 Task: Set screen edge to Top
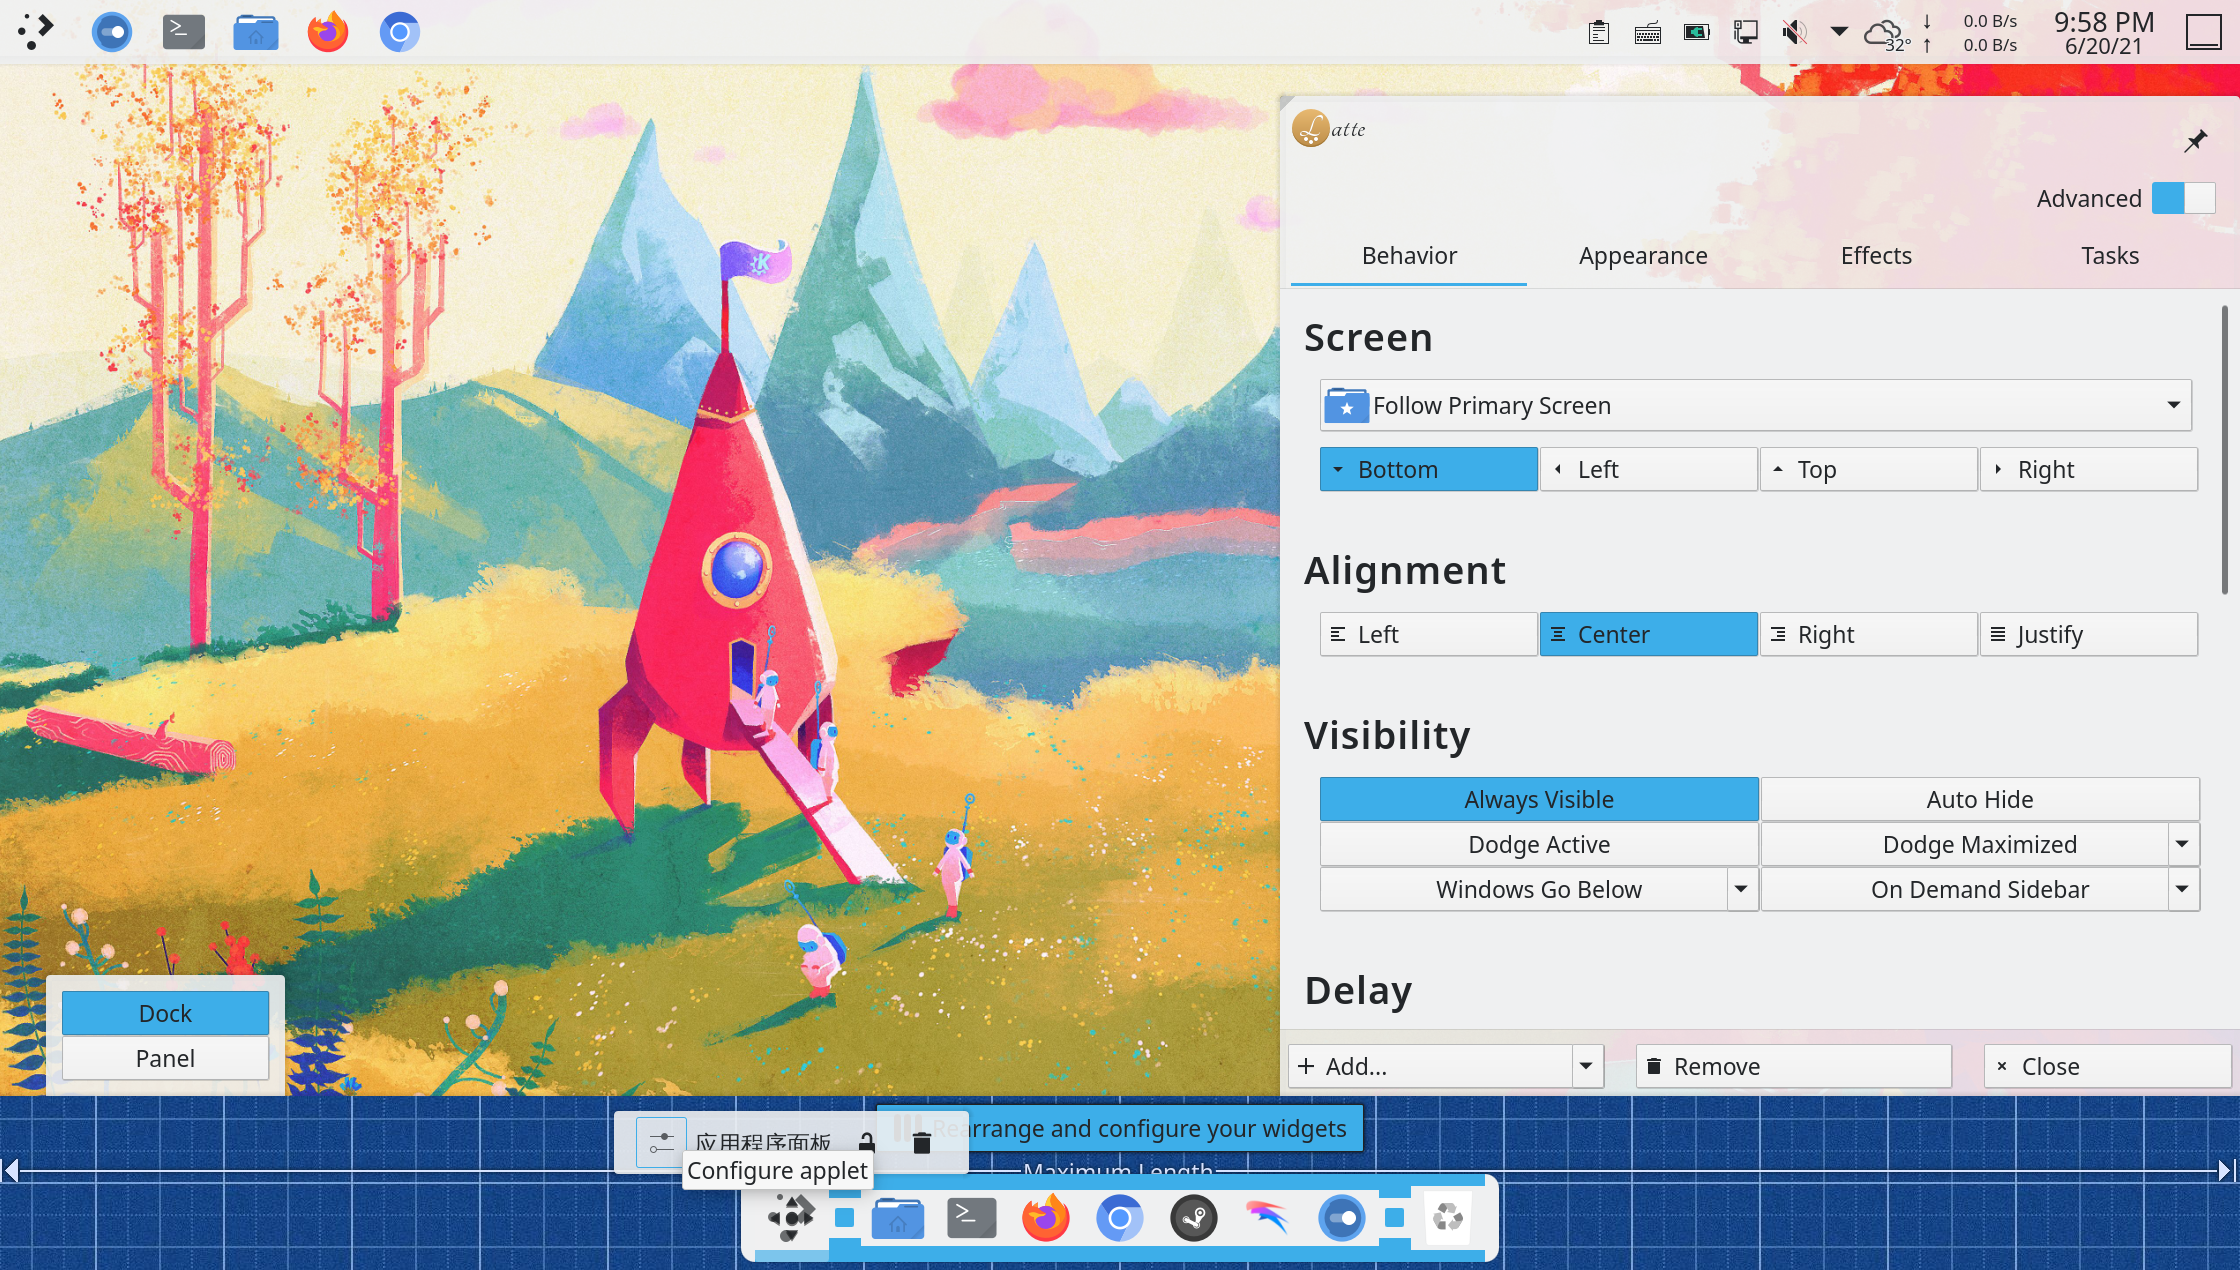coord(1868,469)
